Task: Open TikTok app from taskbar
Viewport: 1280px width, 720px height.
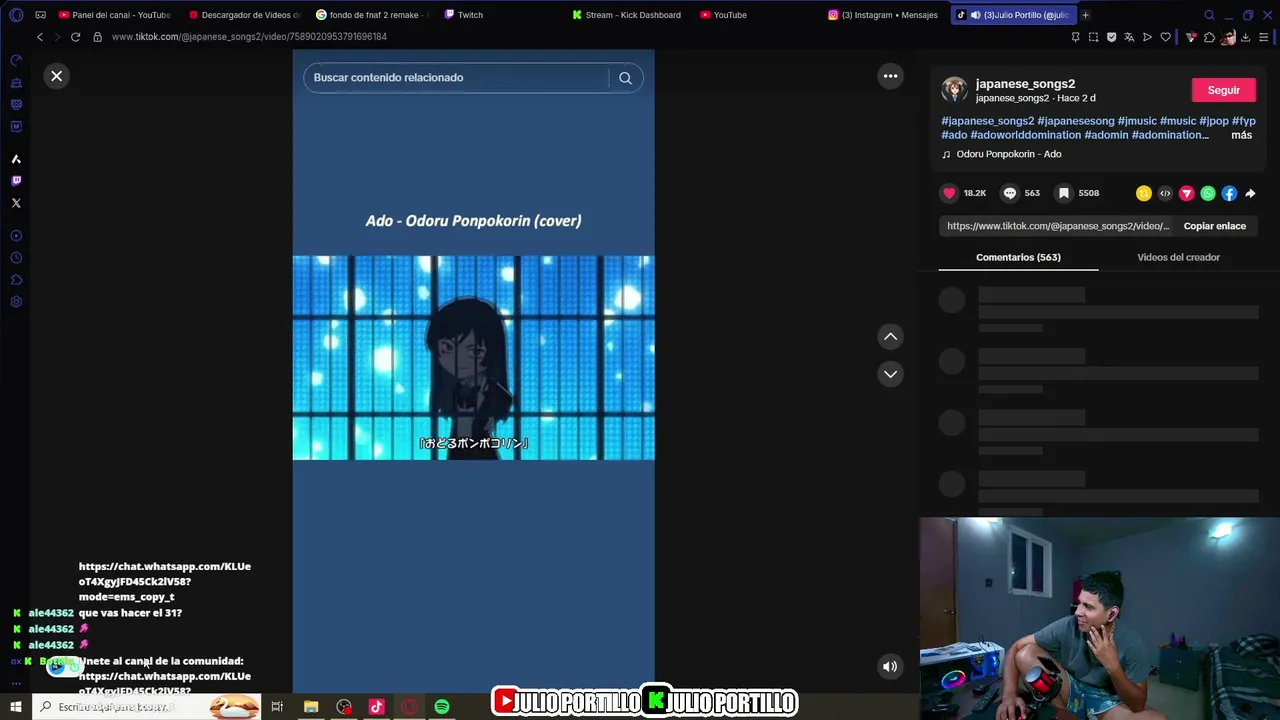Action: point(376,707)
